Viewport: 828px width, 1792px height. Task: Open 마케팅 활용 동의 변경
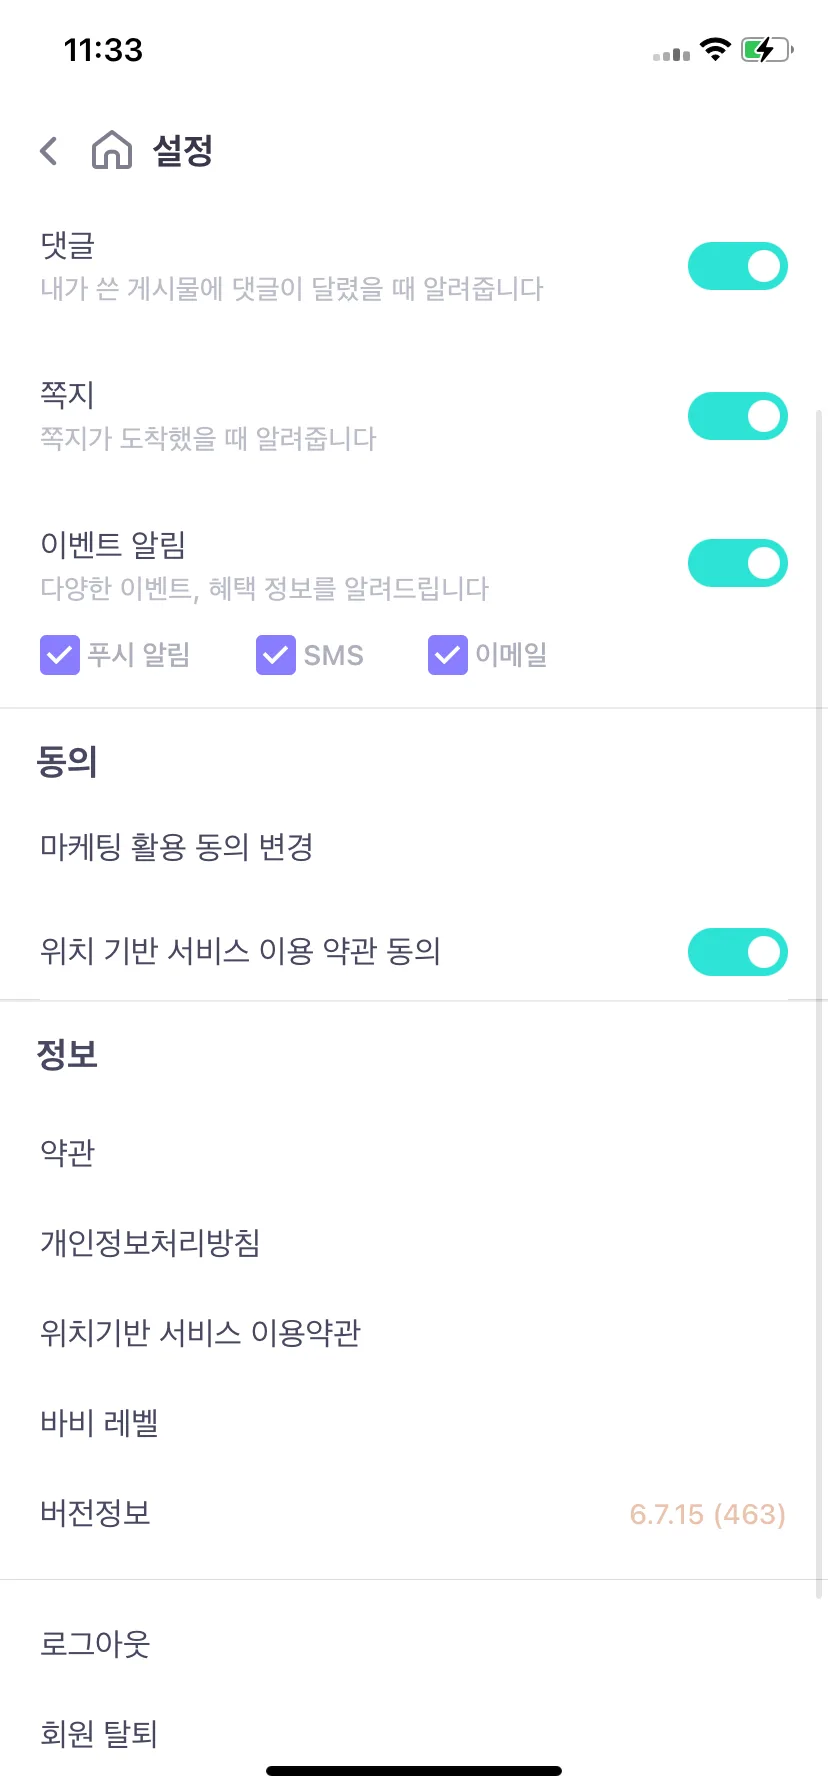tap(414, 847)
